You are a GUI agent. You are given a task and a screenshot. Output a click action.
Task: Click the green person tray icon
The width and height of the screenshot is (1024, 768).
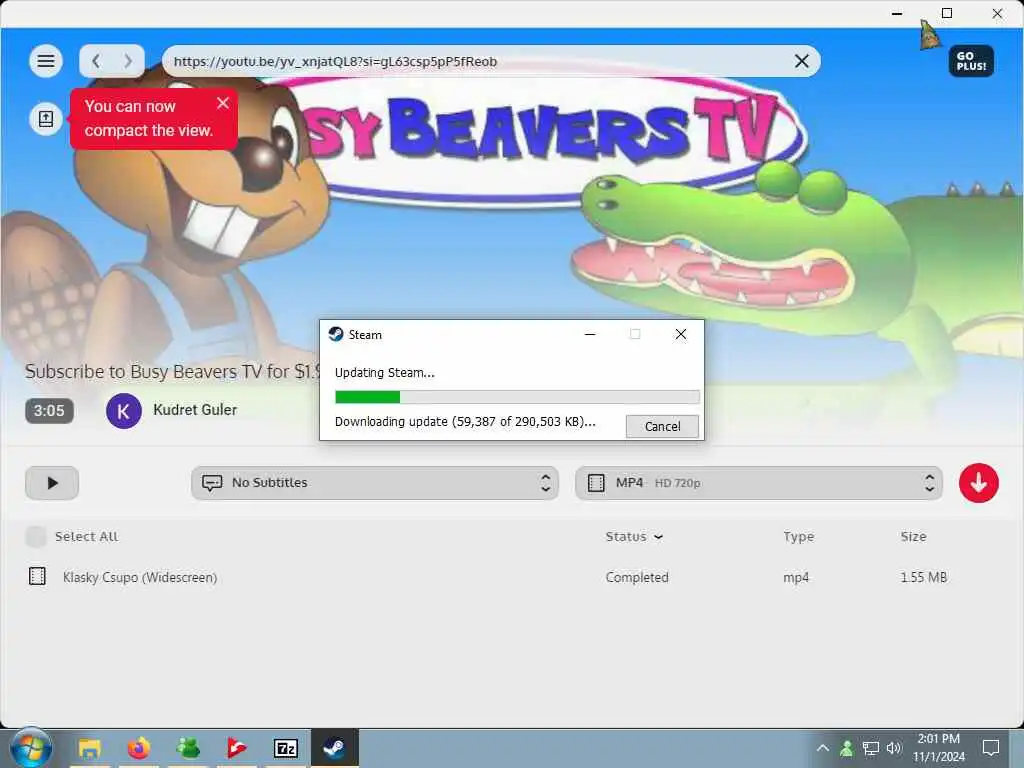[846, 748]
